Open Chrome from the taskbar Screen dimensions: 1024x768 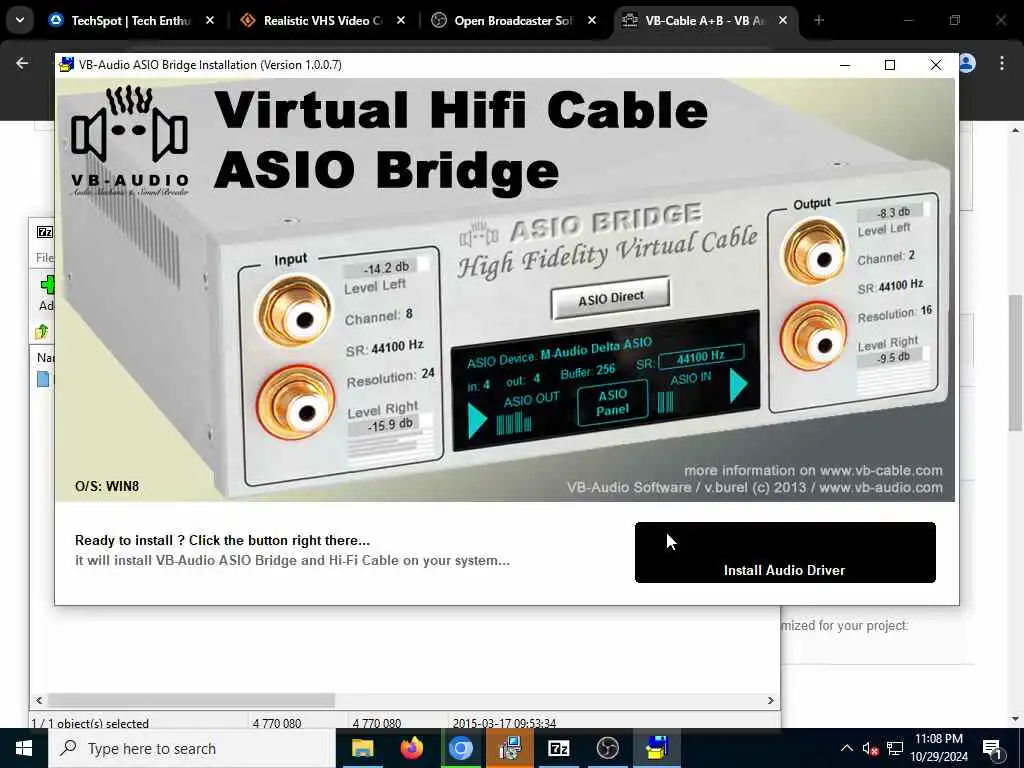(x=460, y=748)
